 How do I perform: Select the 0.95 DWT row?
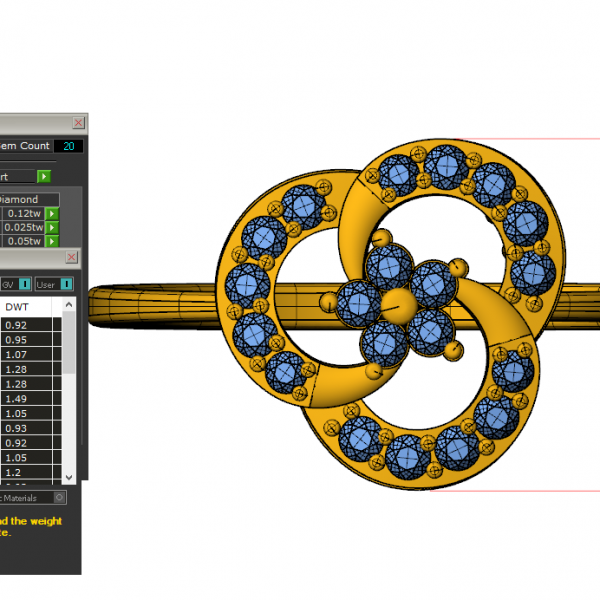pyautogui.click(x=17, y=340)
